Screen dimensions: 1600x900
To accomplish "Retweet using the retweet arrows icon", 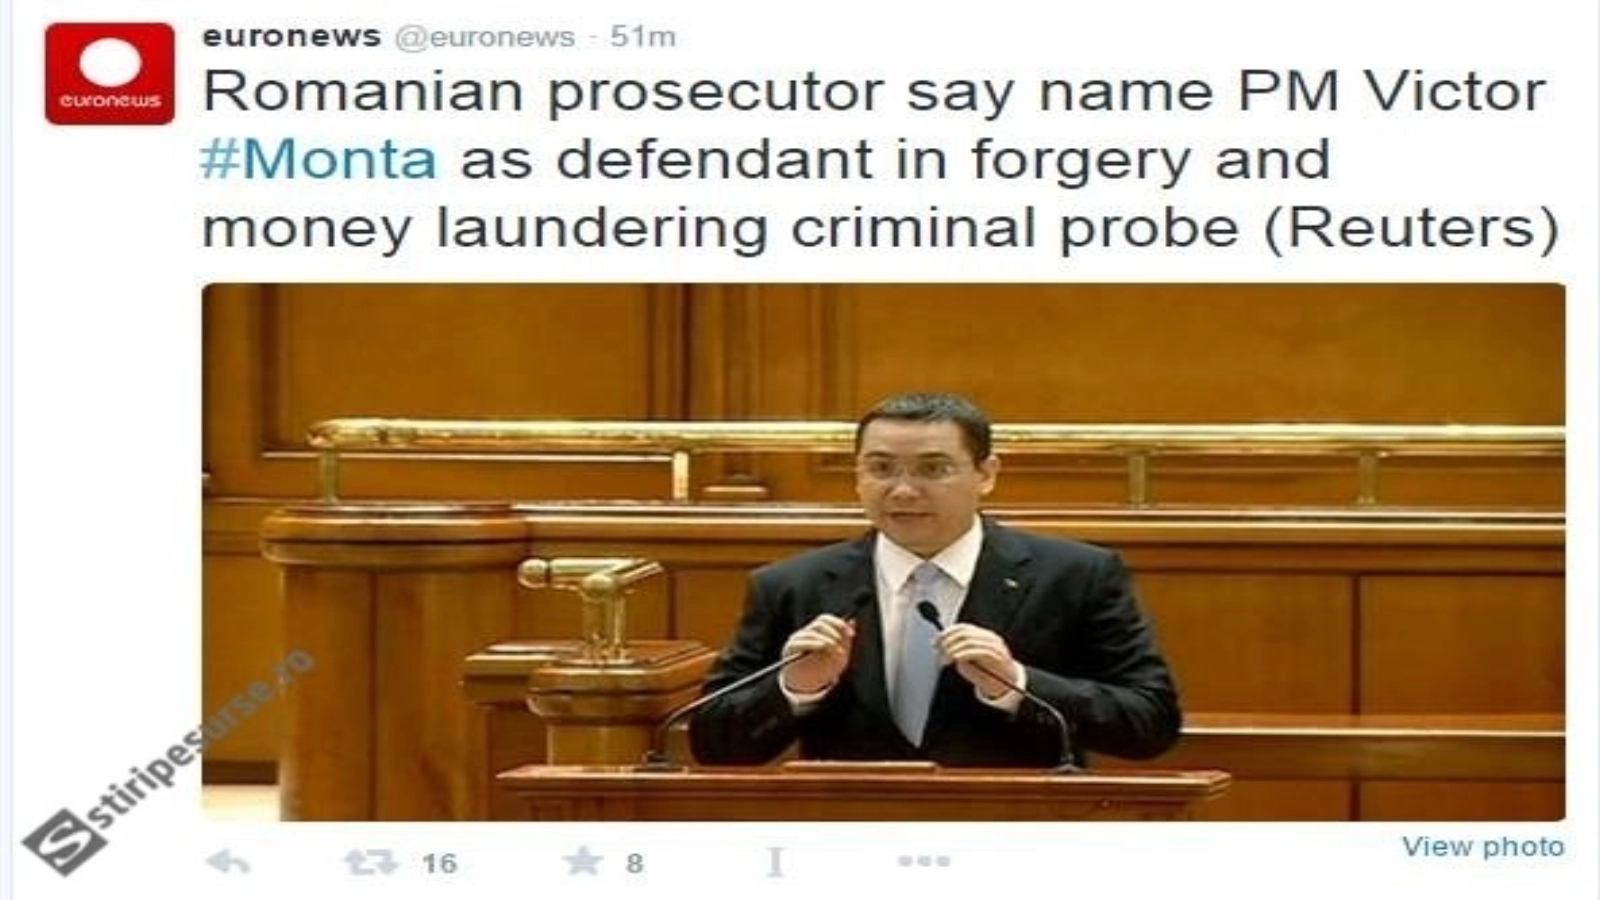I will pos(370,862).
